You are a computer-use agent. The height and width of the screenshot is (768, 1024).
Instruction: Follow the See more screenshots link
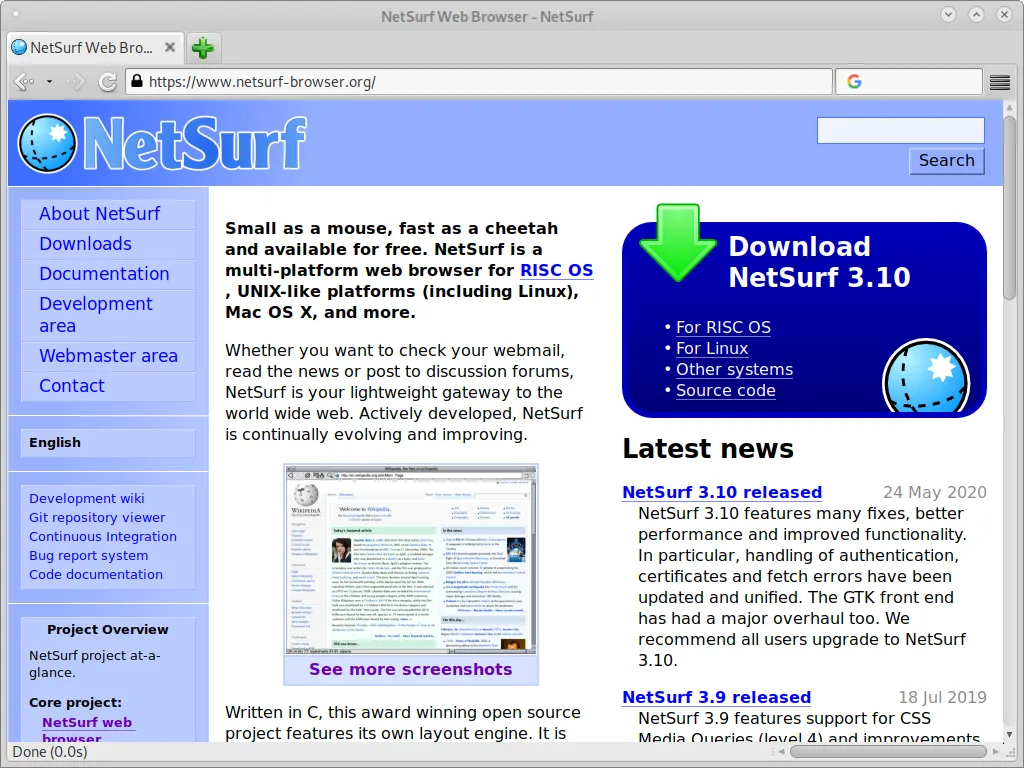point(410,669)
